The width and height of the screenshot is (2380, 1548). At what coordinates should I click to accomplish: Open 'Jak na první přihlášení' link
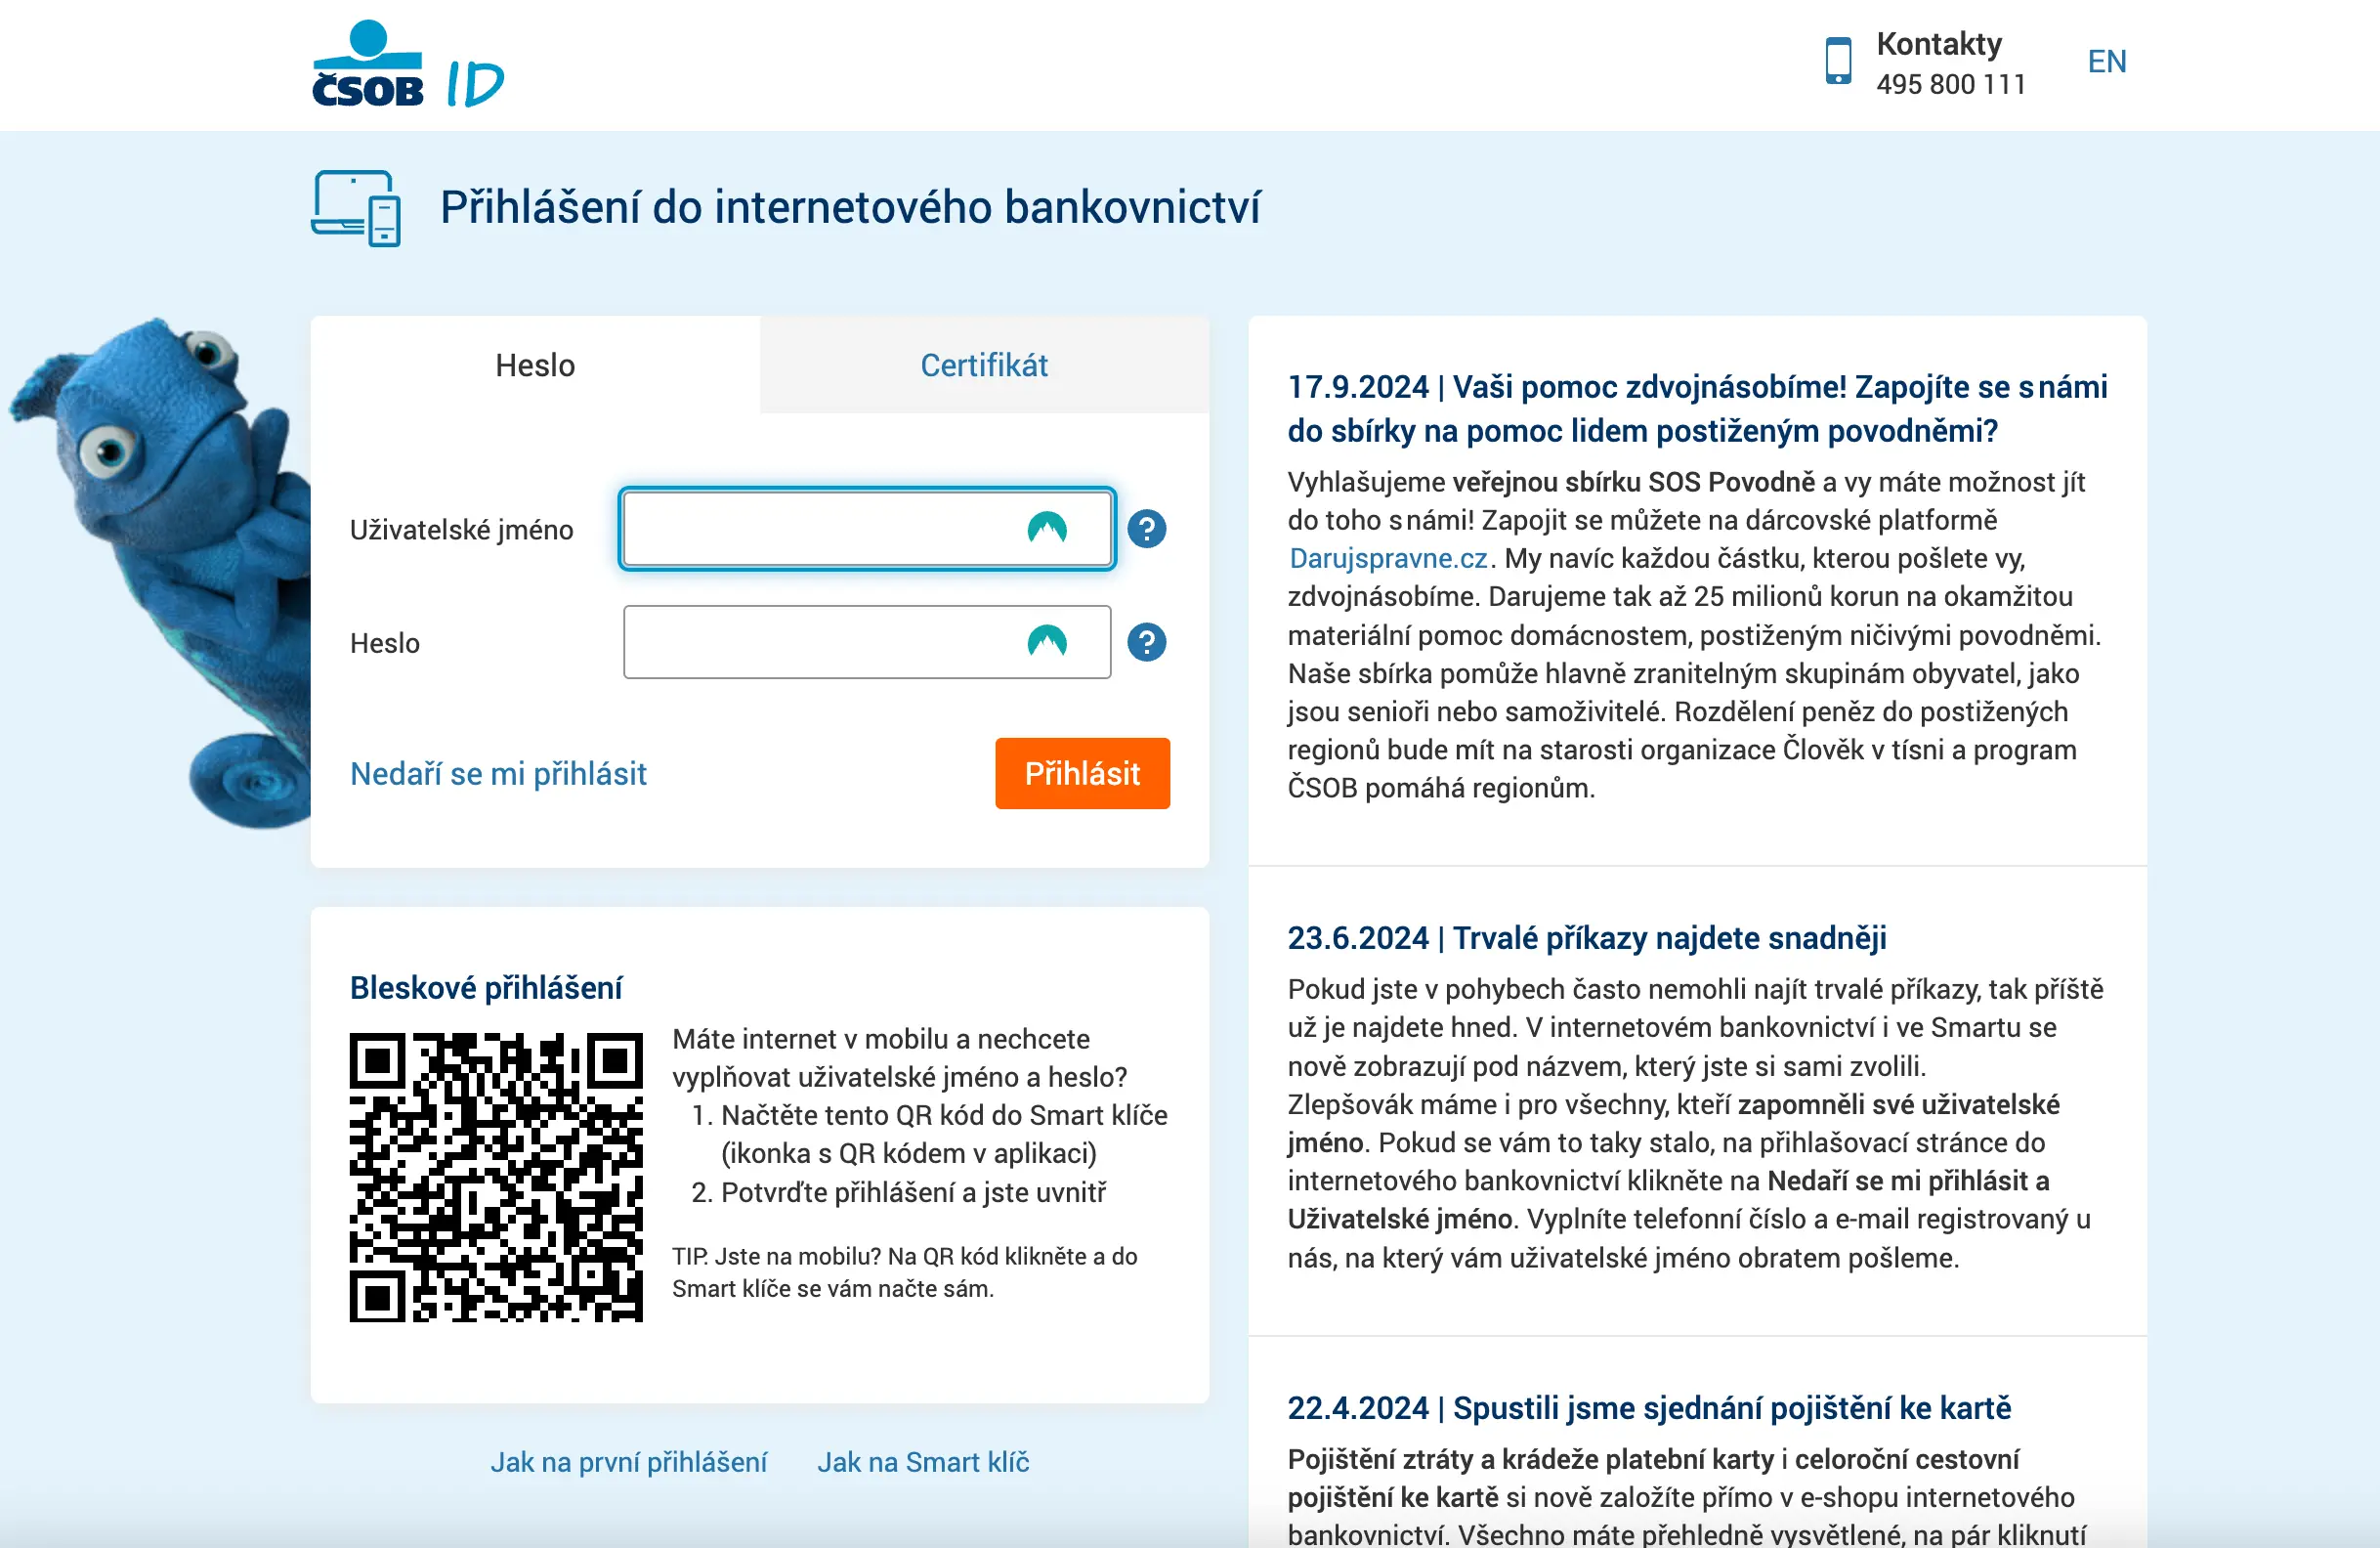coord(628,1462)
